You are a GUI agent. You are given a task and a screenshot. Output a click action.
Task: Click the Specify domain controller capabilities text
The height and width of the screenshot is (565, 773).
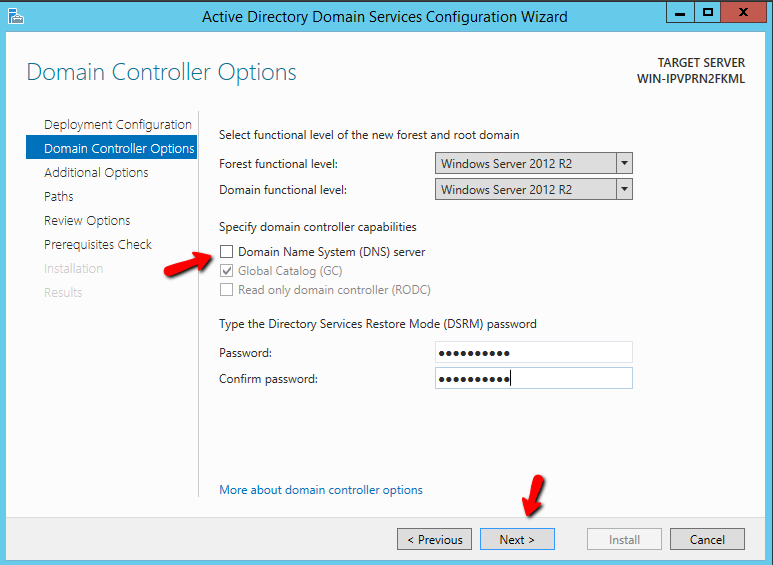click(317, 227)
